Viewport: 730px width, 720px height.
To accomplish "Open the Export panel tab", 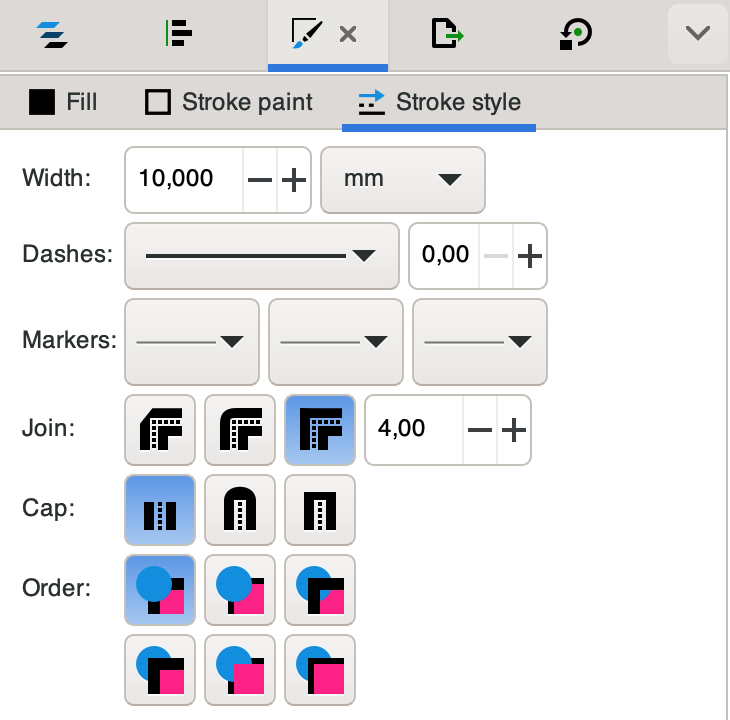I will click(x=447, y=34).
